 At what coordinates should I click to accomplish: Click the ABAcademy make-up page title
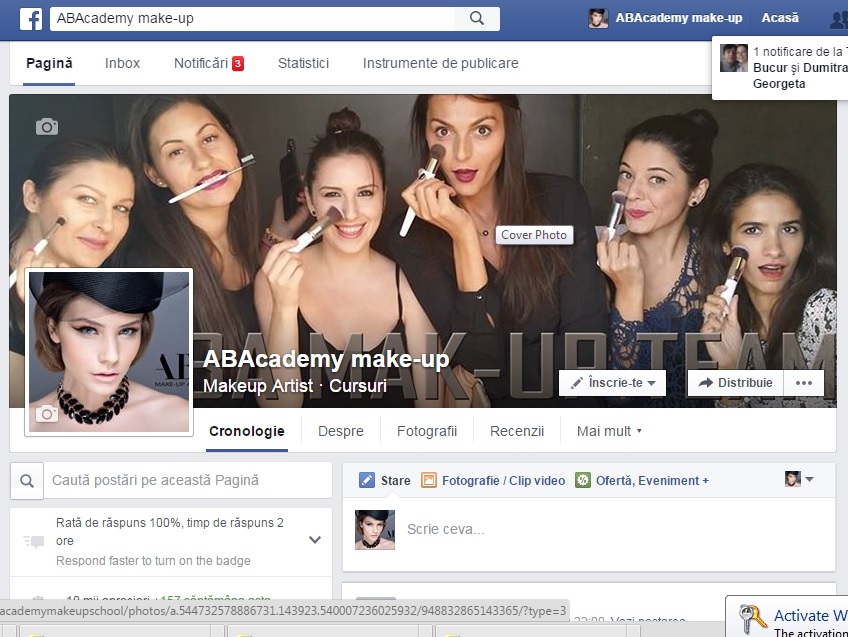point(326,359)
